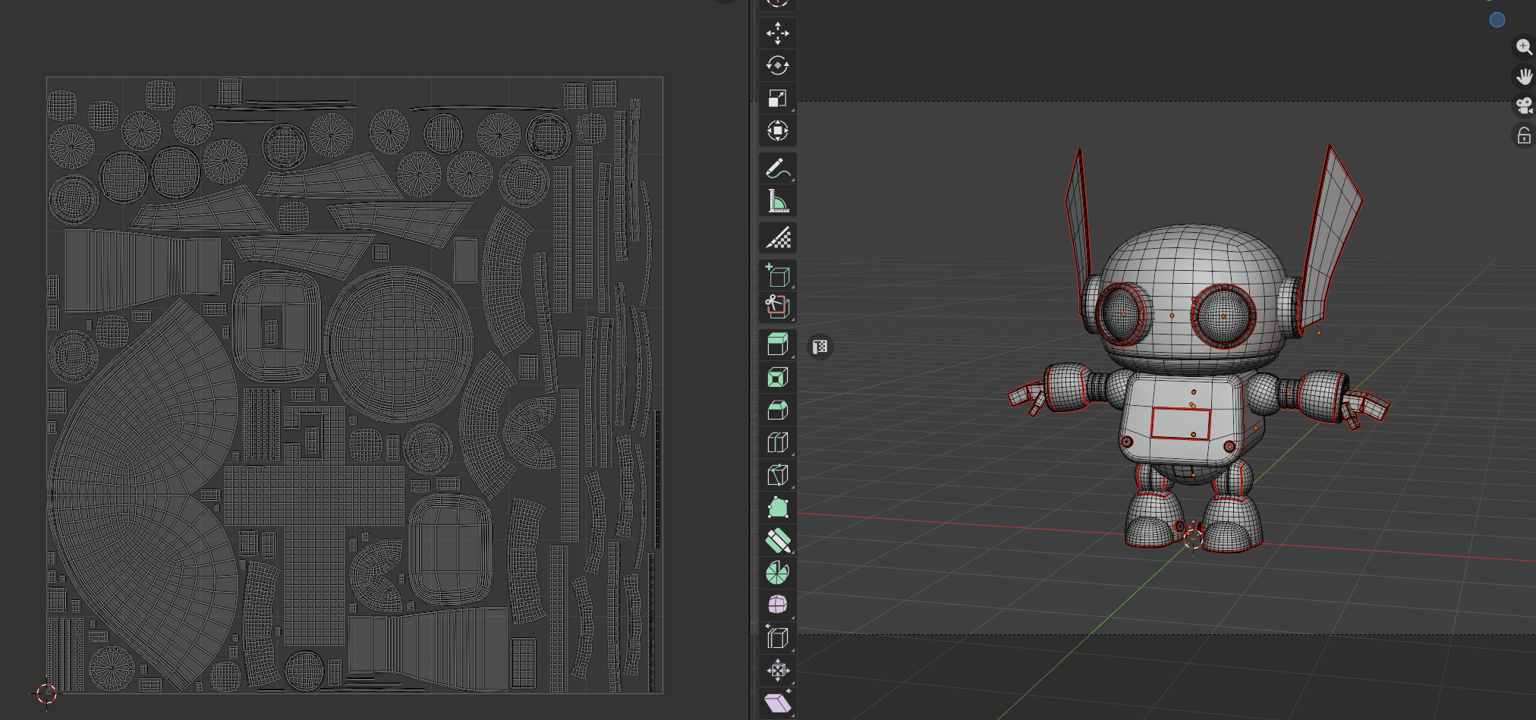Select the Annotate pencil tool
The height and width of the screenshot is (720, 1536).
[777, 169]
